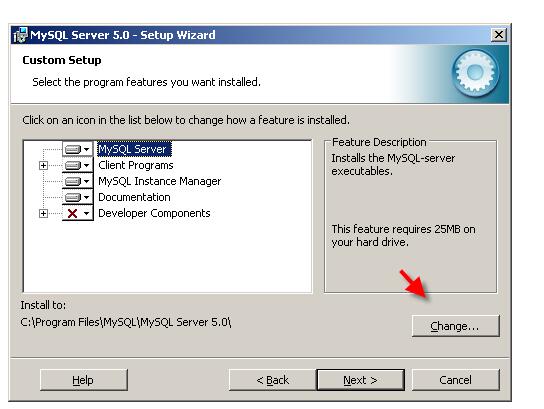Click the Change... install path button
This screenshot has height=409, width=544.
coord(456,326)
